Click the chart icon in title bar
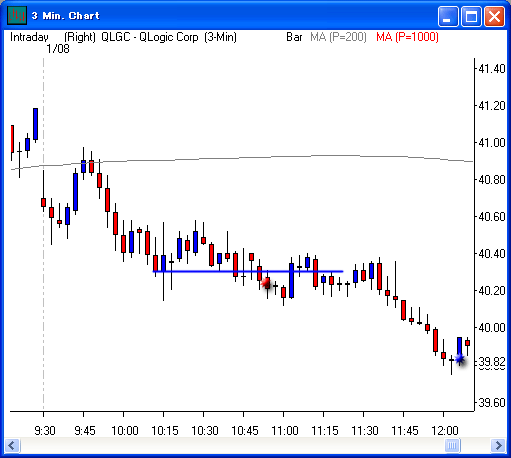 coord(17,15)
